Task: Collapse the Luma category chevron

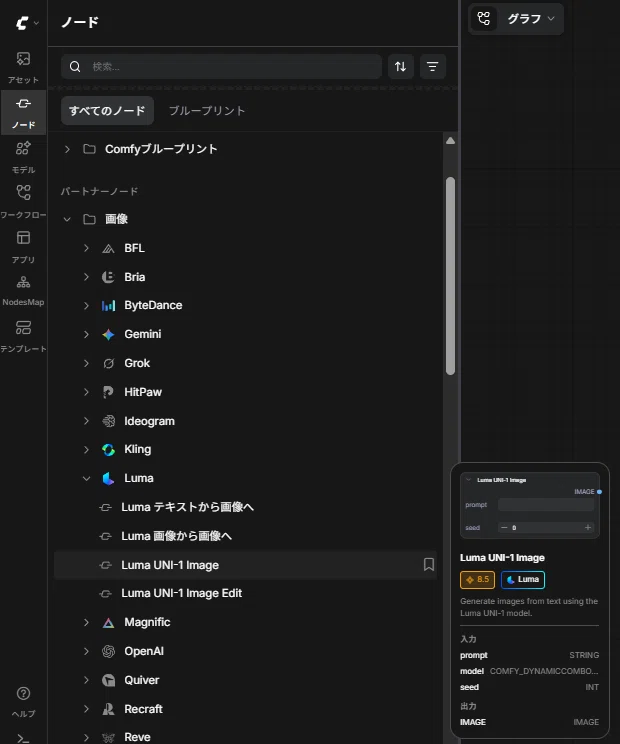Action: point(86,478)
